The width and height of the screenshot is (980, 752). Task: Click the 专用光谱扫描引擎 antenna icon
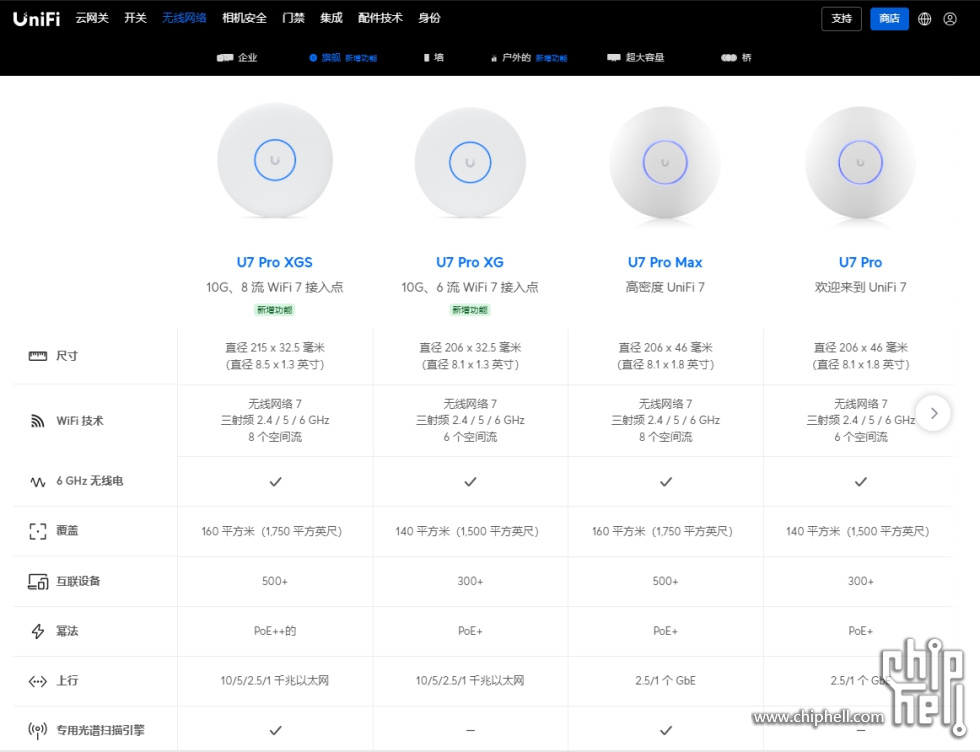38,730
